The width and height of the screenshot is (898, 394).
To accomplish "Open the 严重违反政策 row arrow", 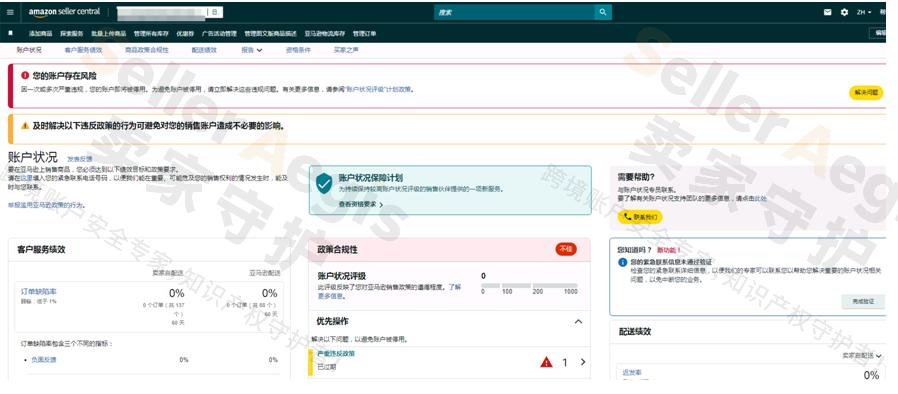I will pyautogui.click(x=583, y=362).
